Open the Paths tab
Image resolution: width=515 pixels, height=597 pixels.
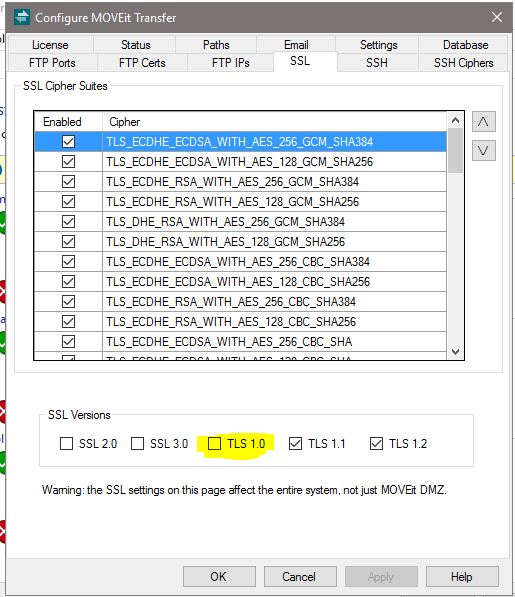[216, 45]
